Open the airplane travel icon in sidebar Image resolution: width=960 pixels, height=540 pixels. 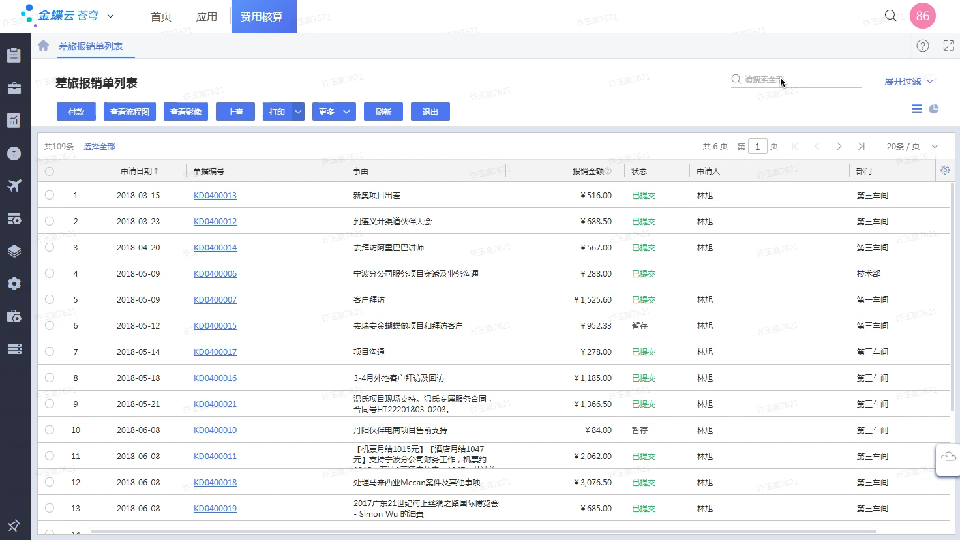click(x=14, y=186)
